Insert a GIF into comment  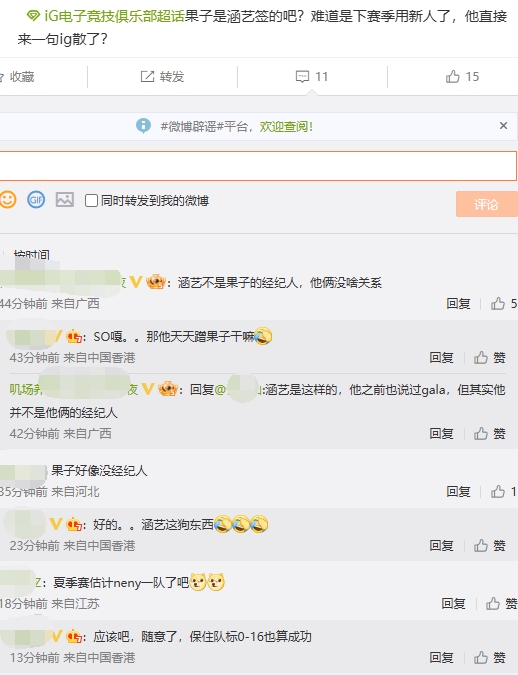click(x=36, y=200)
